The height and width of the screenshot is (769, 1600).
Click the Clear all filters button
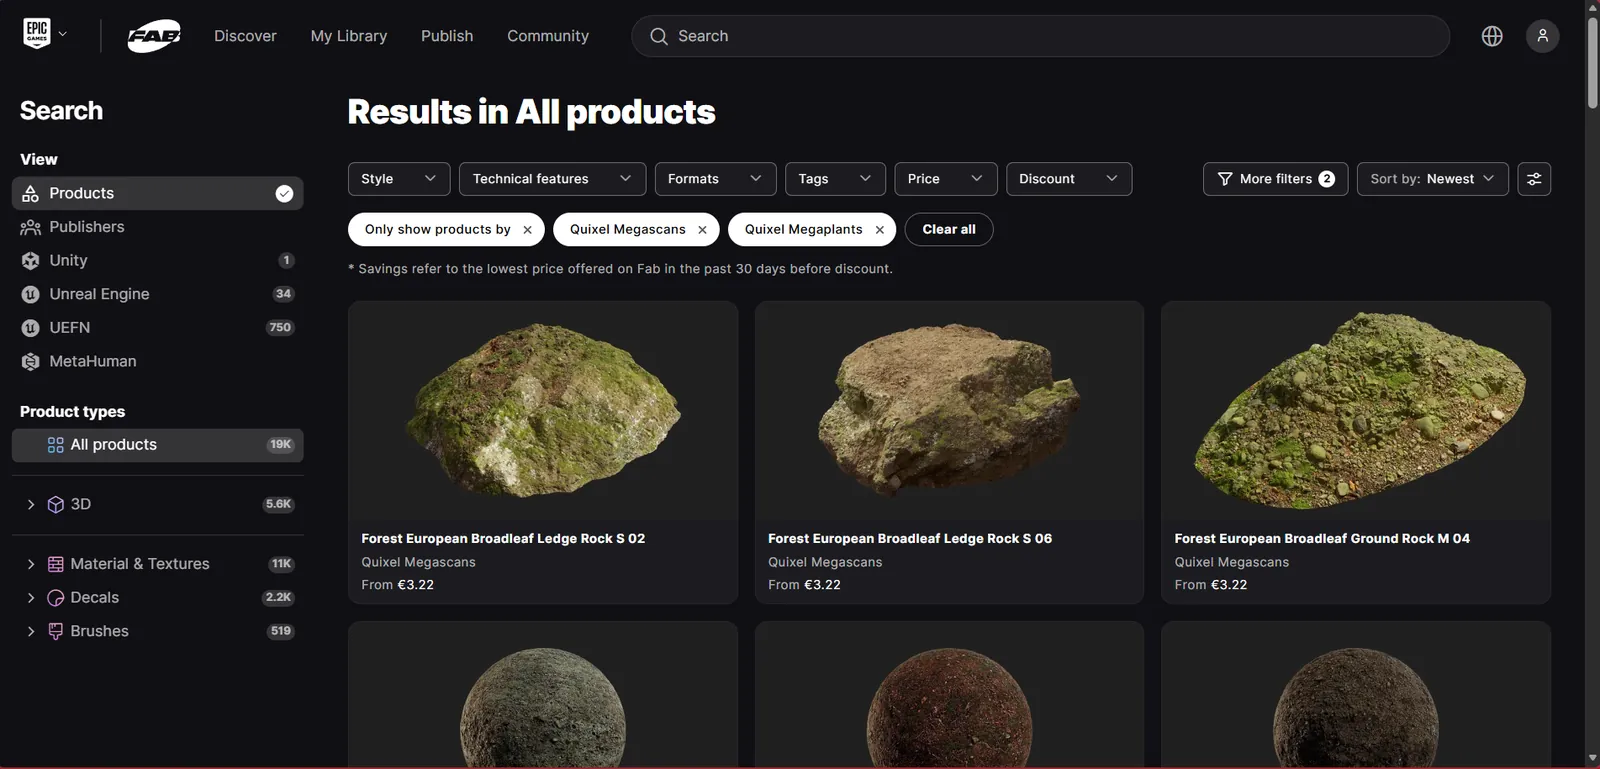pyautogui.click(x=948, y=230)
